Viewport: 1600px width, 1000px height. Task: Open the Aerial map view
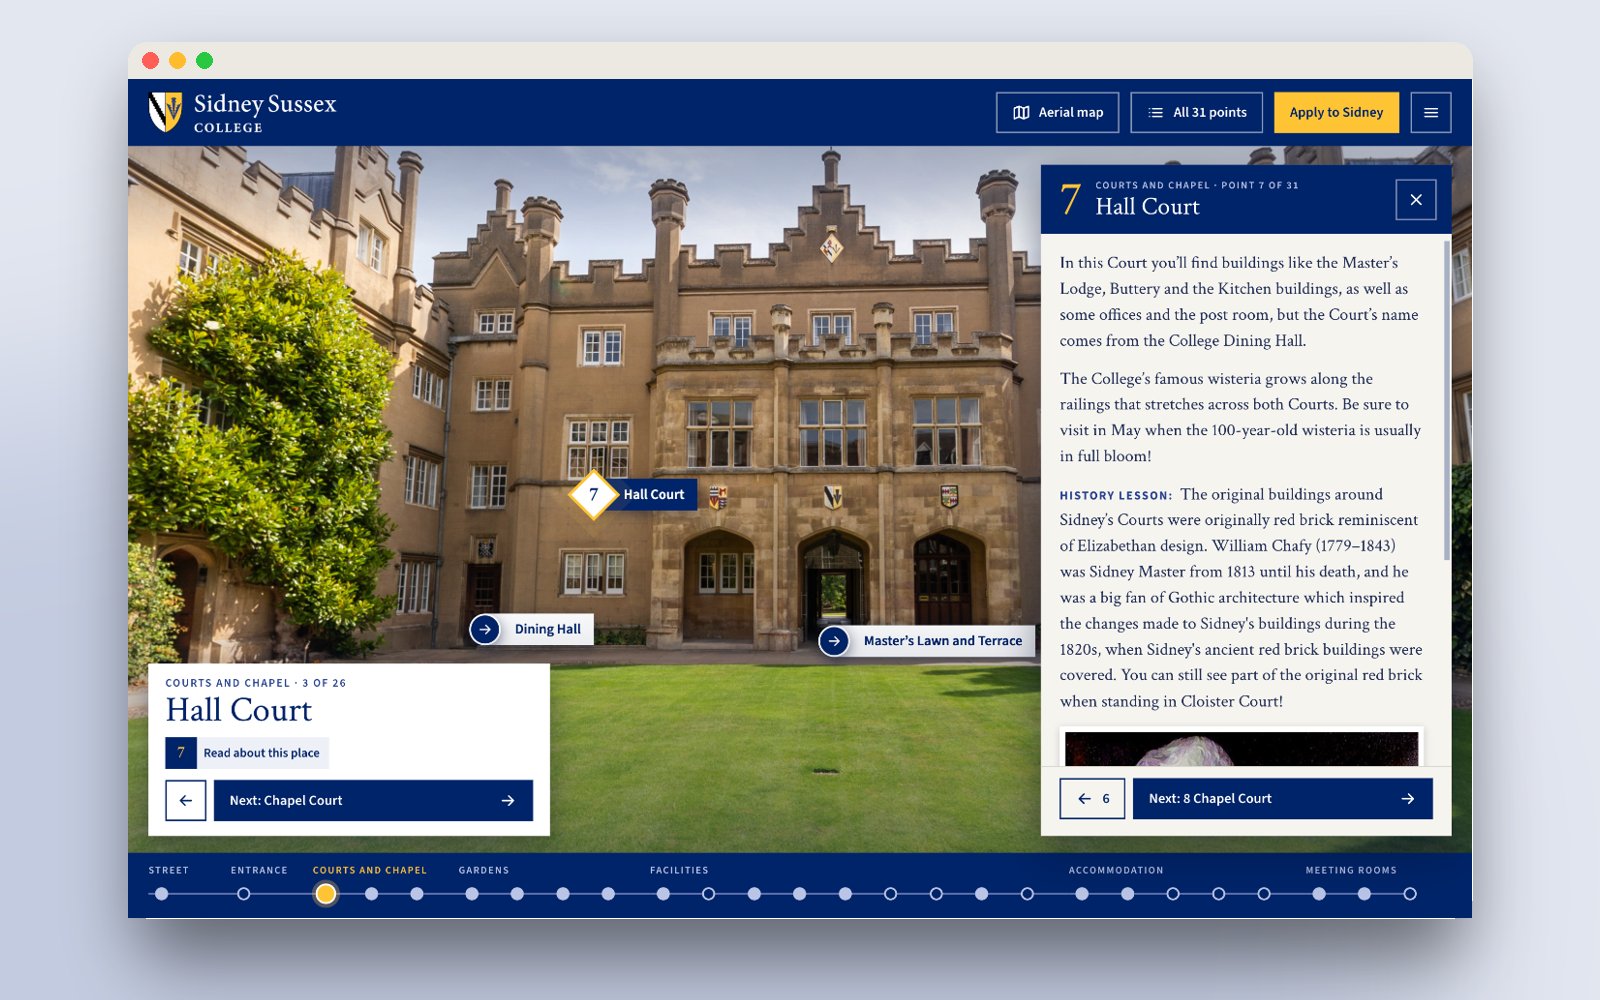(1057, 112)
